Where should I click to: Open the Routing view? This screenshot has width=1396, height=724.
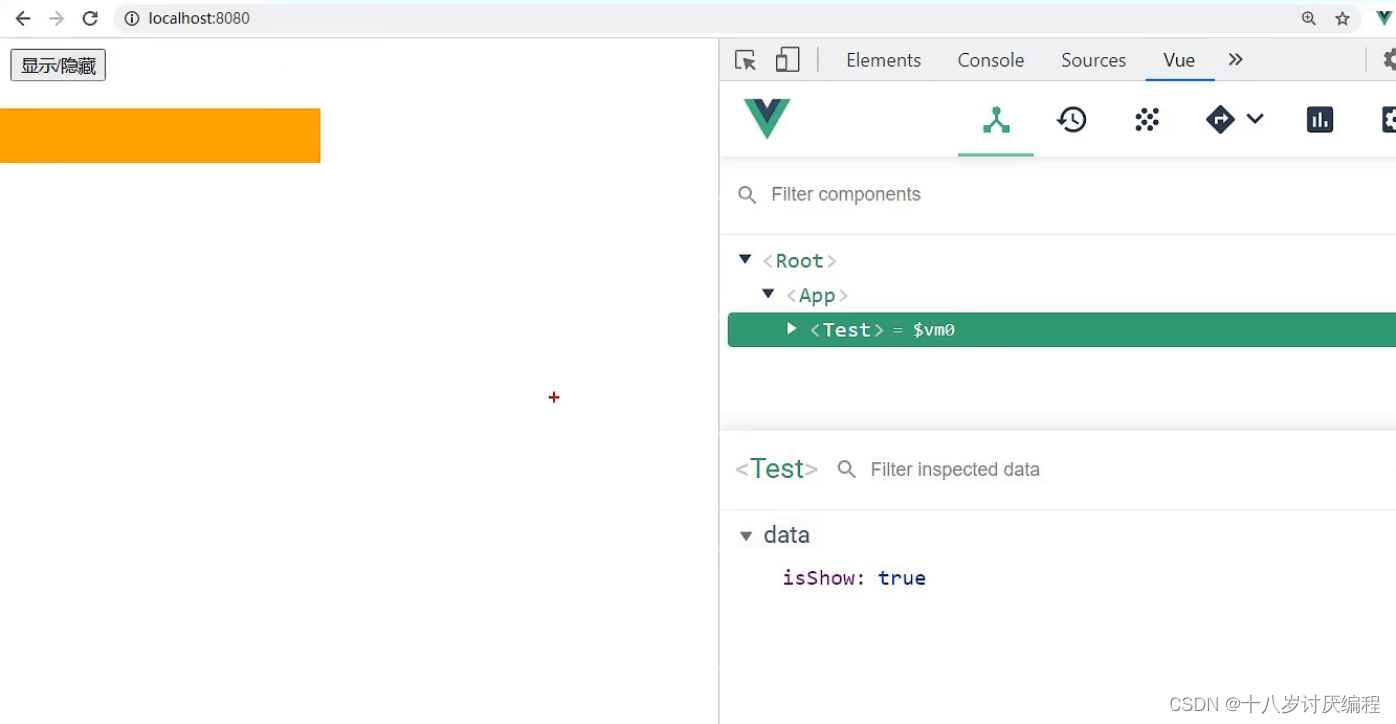(x=1220, y=120)
